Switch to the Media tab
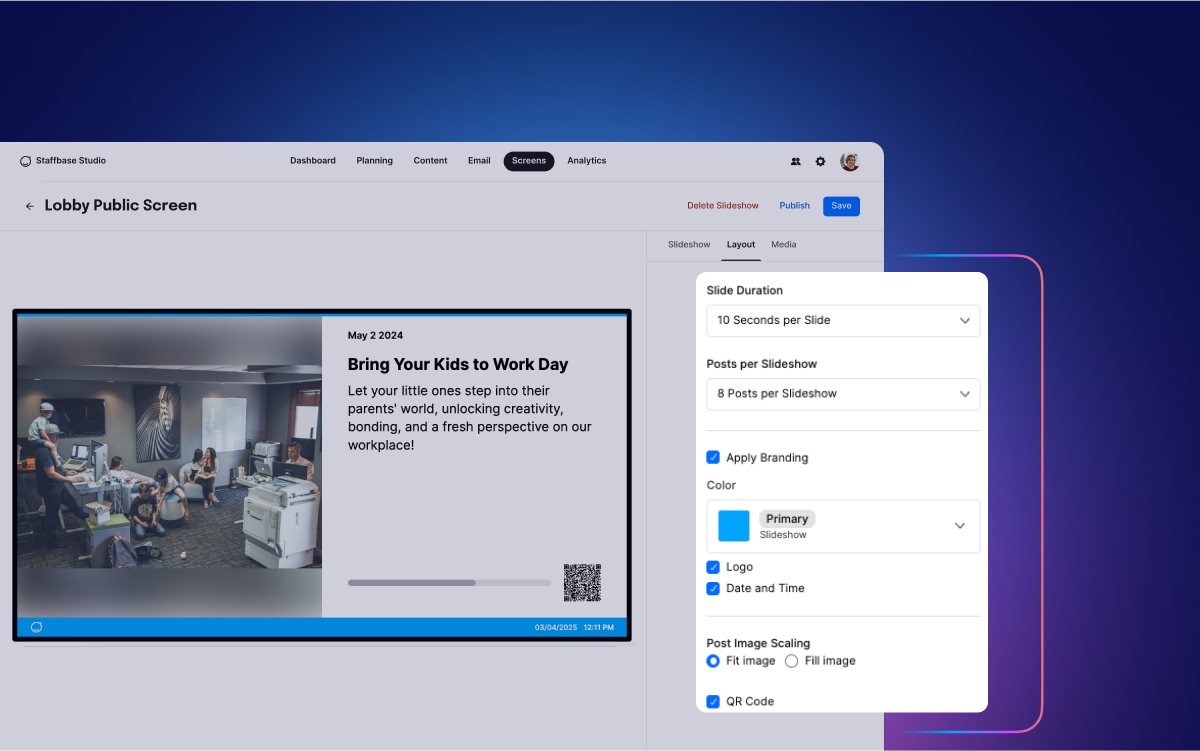The image size is (1200, 751). pos(783,245)
